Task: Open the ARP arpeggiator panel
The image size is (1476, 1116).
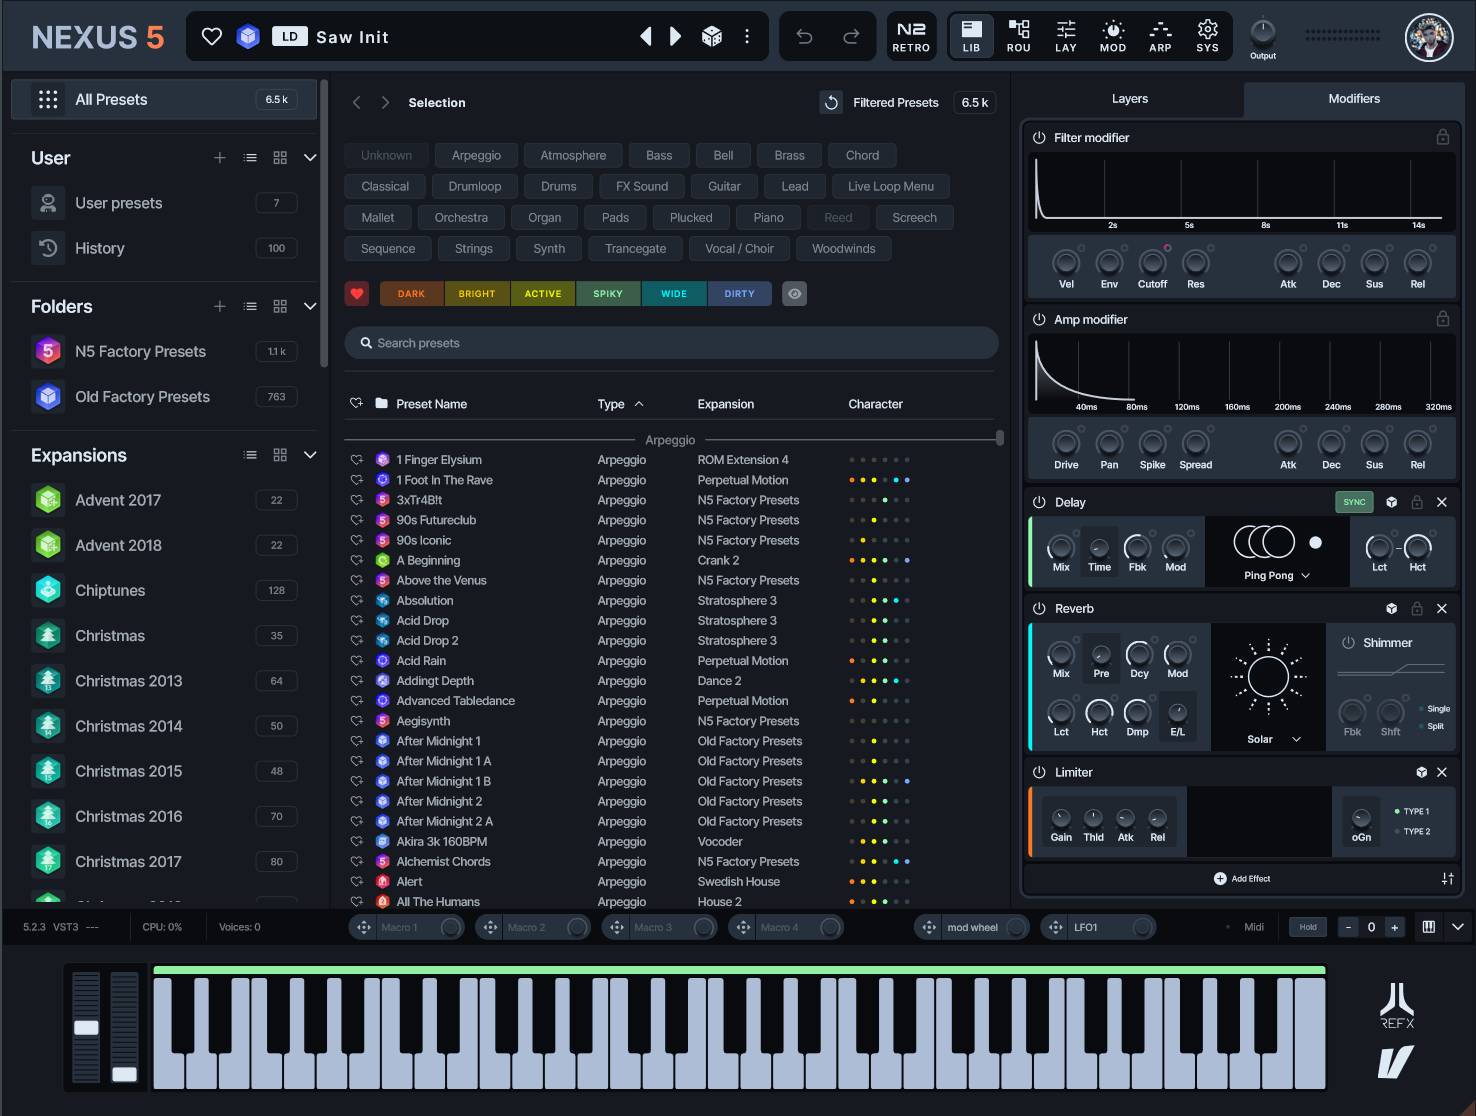Action: pyautogui.click(x=1160, y=36)
